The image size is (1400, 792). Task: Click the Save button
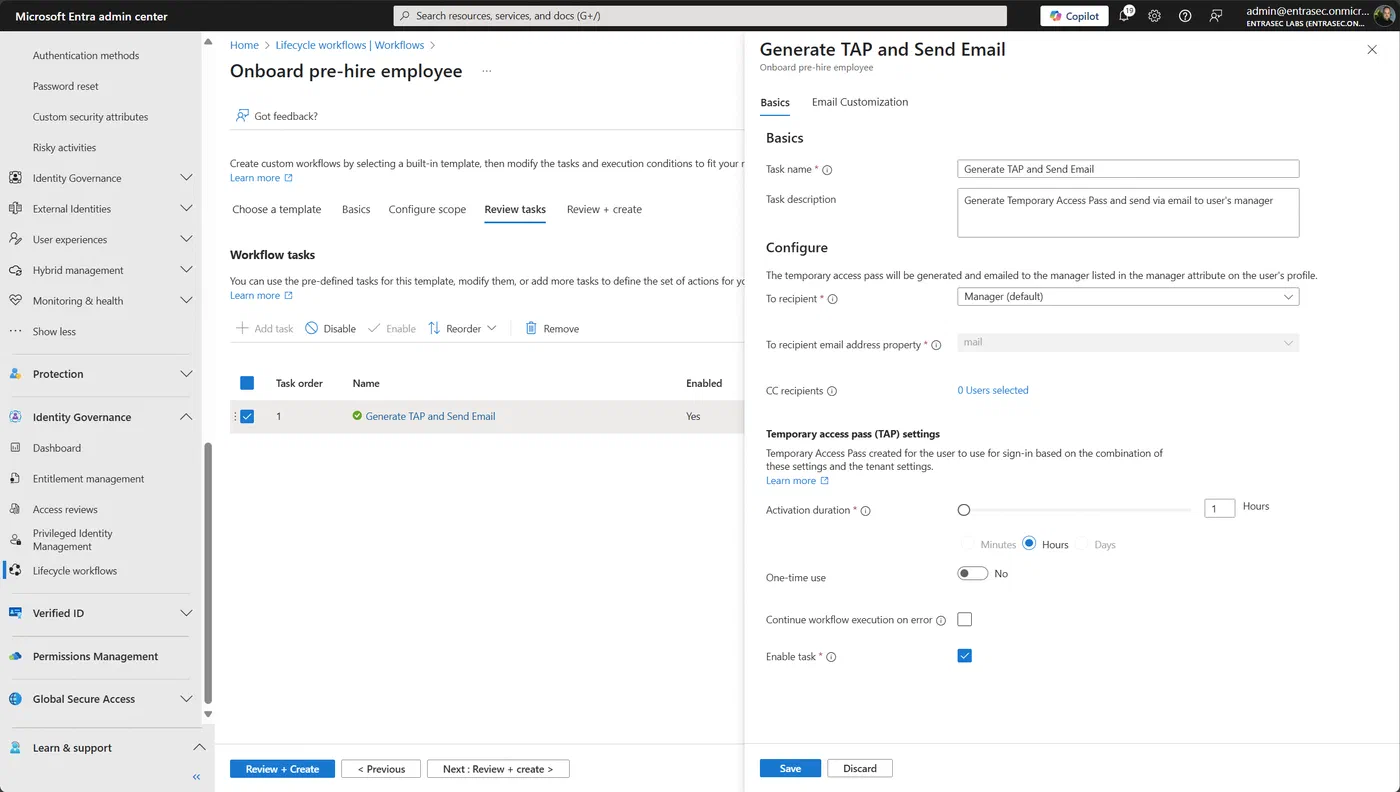coord(790,768)
